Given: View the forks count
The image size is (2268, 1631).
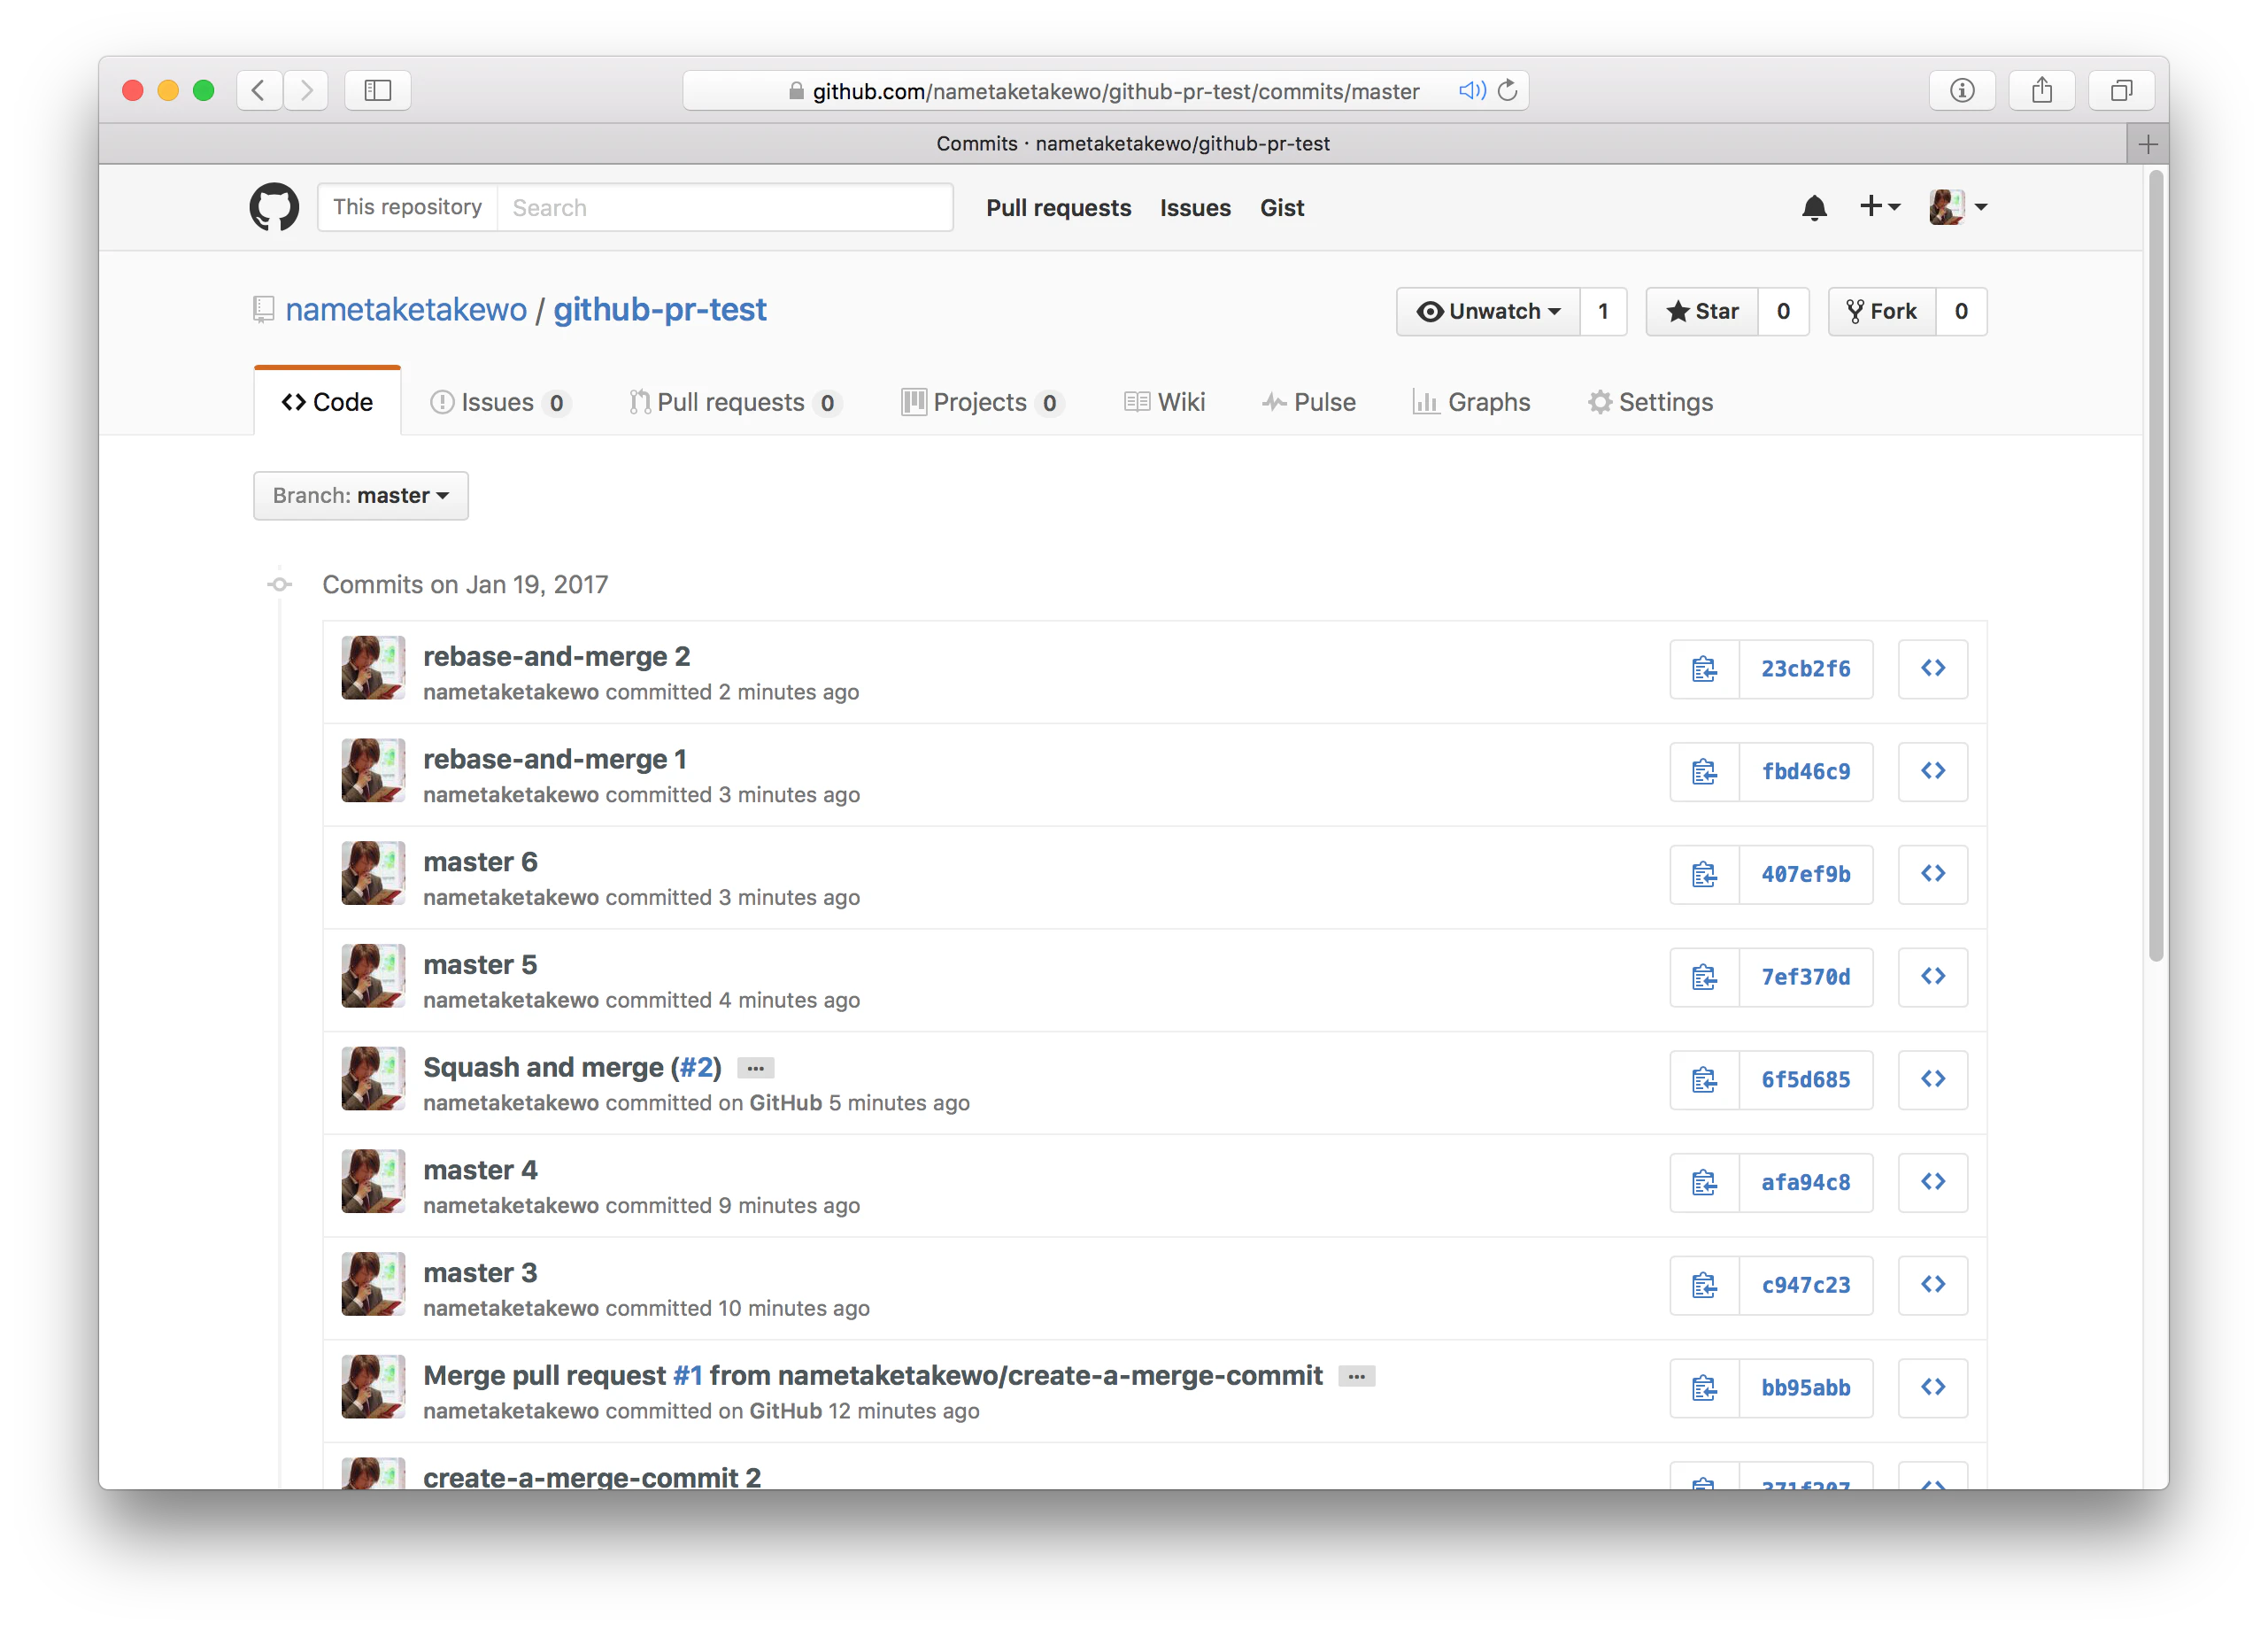Looking at the screenshot, I should pyautogui.click(x=1961, y=312).
